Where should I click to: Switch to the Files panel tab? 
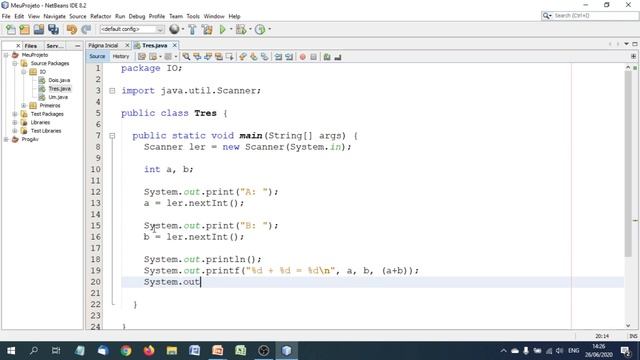(31, 46)
